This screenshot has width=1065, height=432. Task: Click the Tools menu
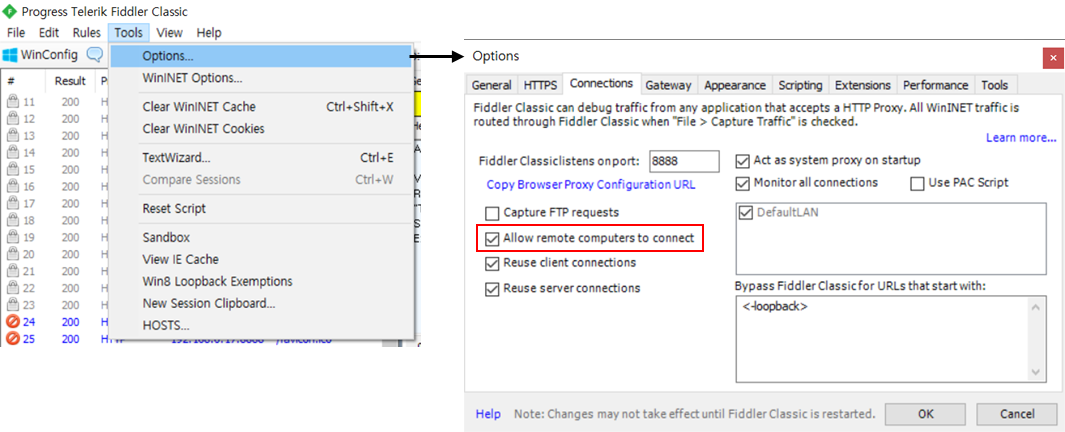(128, 33)
